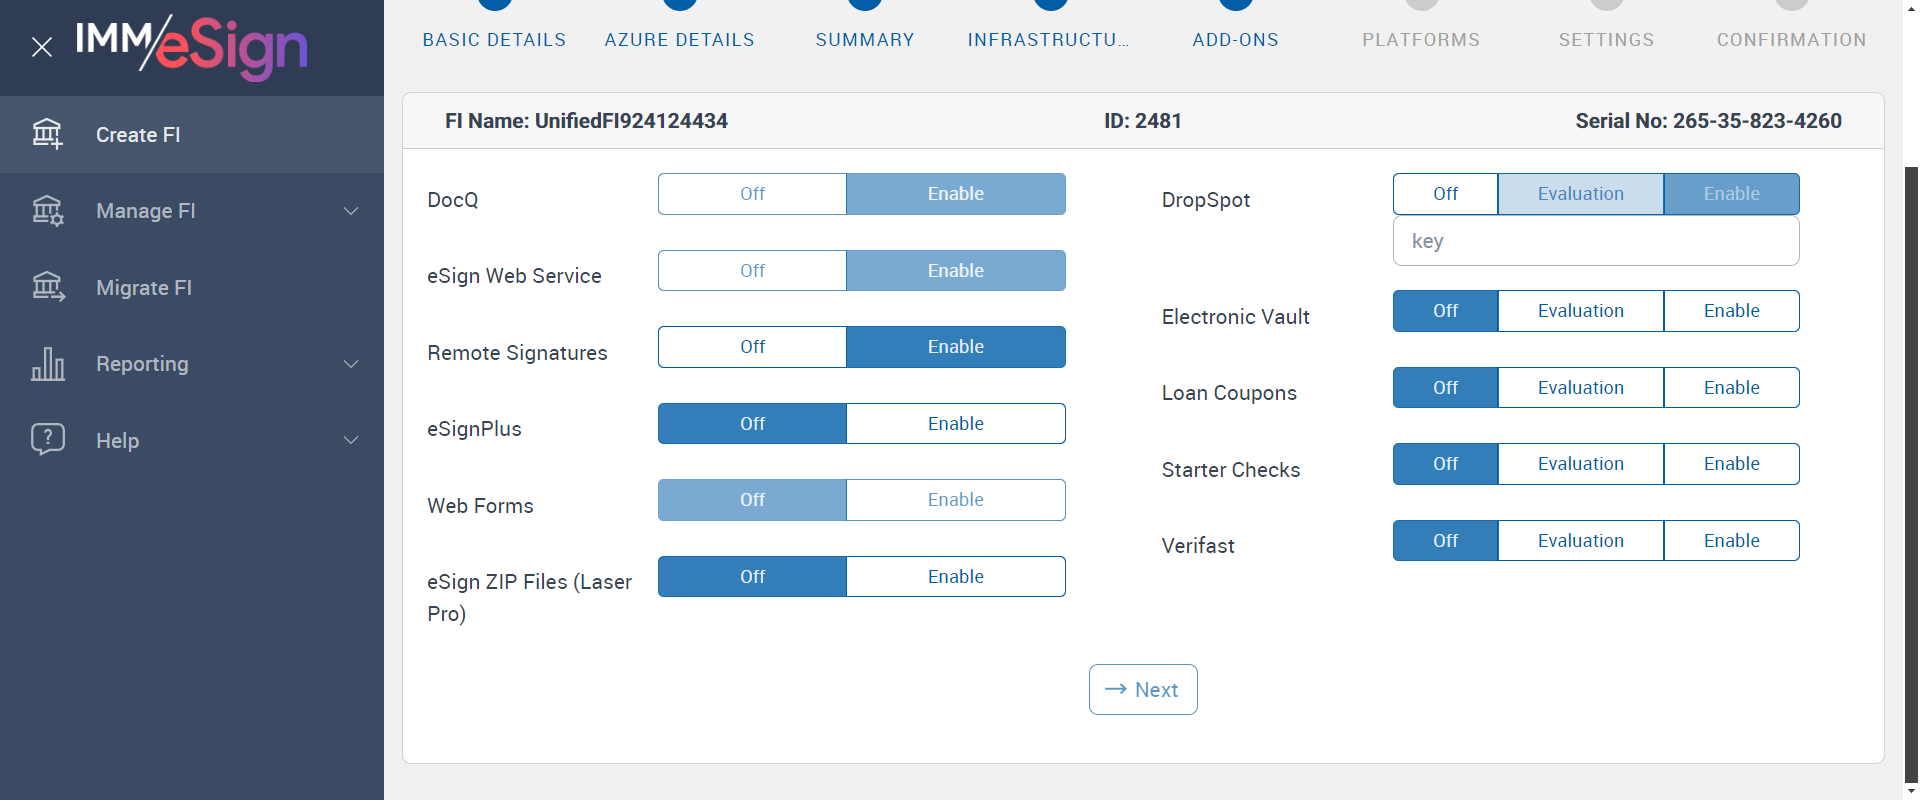Enable Verifast
The image size is (1920, 800).
[x=1732, y=541]
